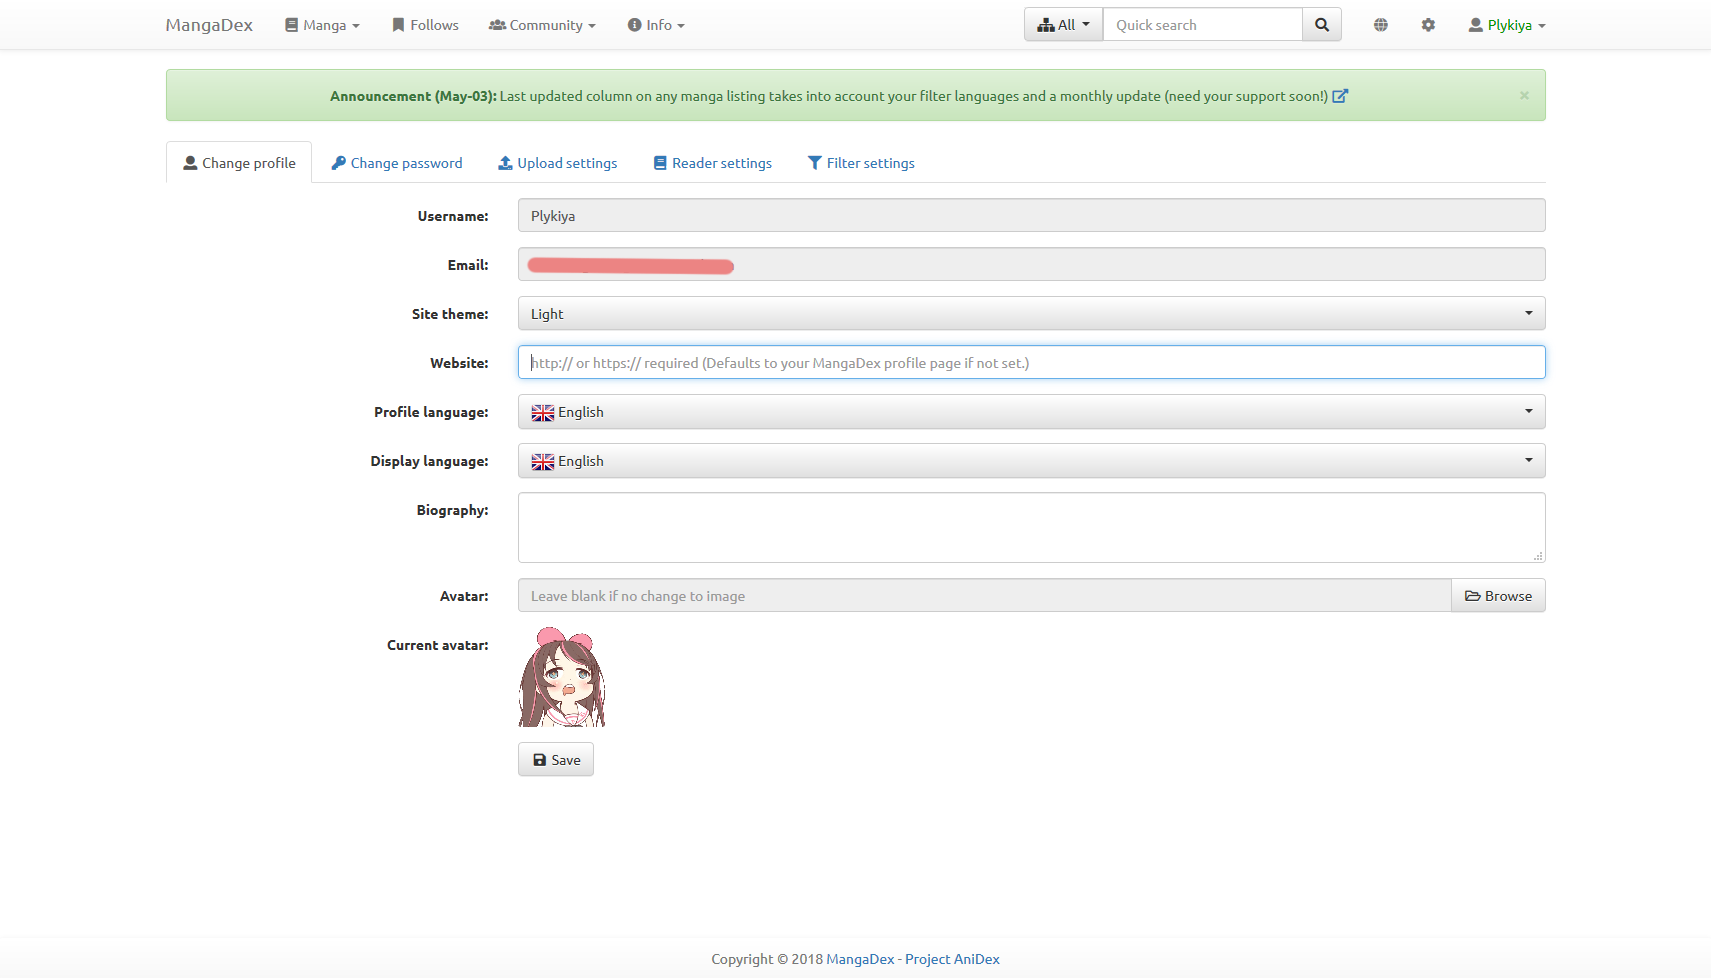The image size is (1711, 978).
Task: Open the globe language icon
Action: click(x=1381, y=25)
